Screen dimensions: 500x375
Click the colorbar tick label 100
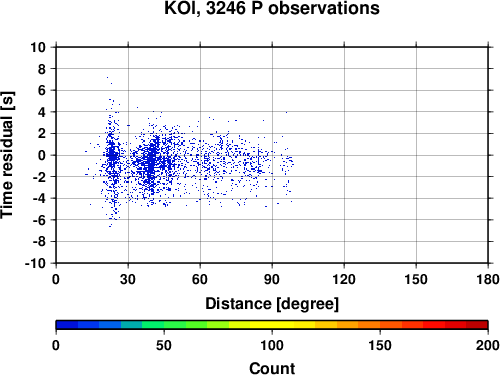[272, 345]
